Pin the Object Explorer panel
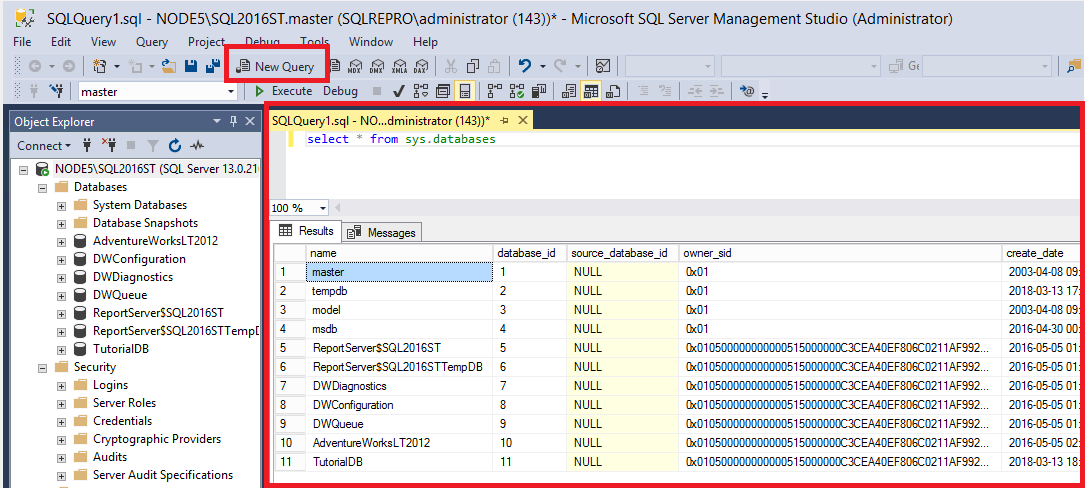 [234, 121]
